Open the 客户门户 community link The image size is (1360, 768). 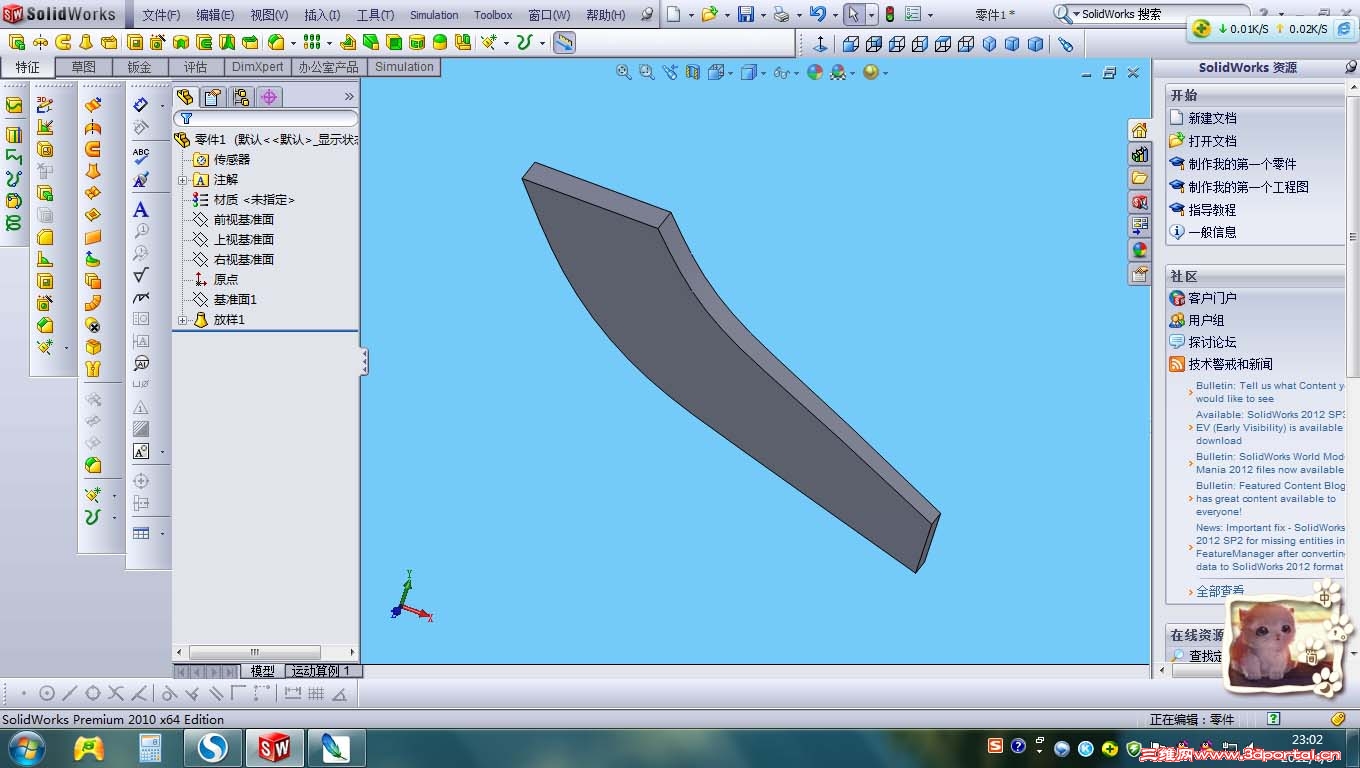click(x=1212, y=298)
